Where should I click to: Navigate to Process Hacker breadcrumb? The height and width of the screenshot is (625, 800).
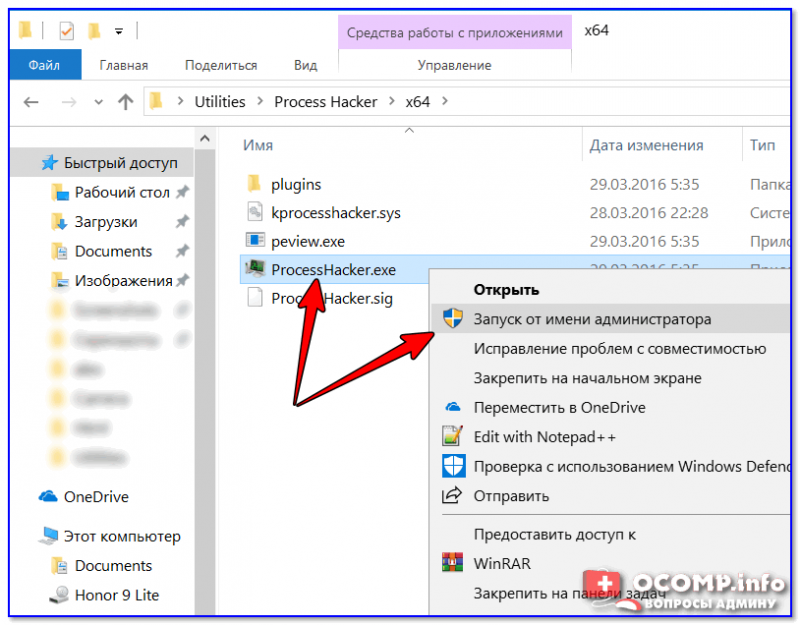click(x=326, y=102)
